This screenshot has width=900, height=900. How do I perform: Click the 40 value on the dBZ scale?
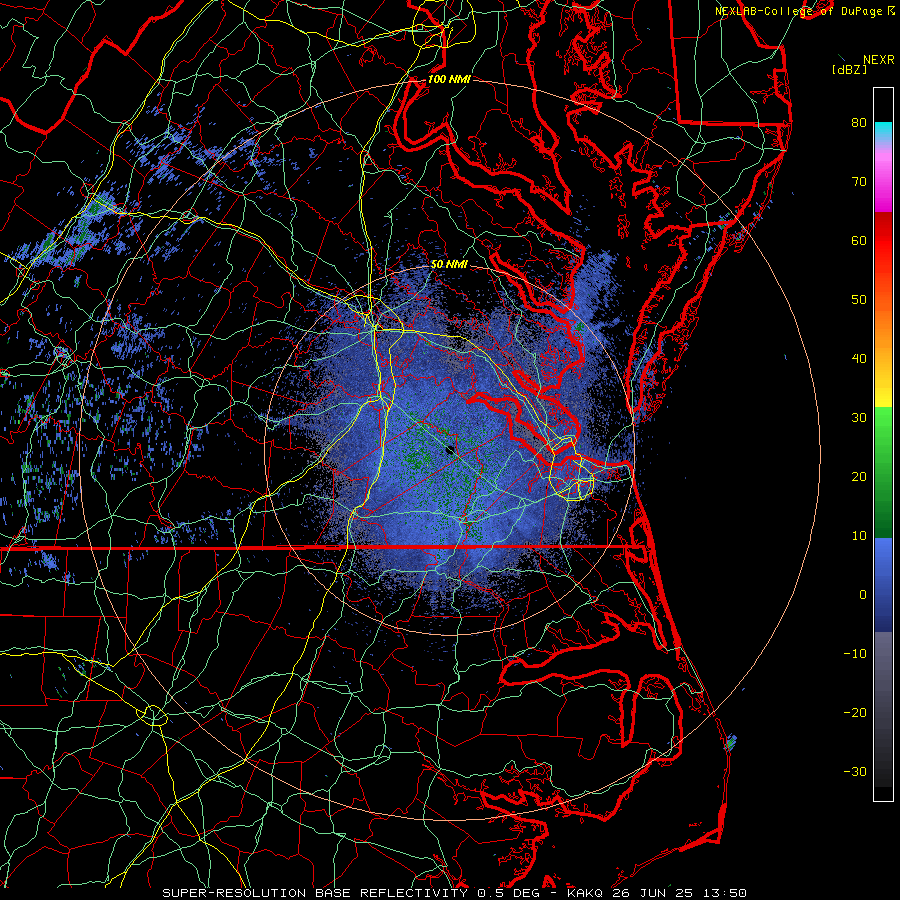[859, 358]
